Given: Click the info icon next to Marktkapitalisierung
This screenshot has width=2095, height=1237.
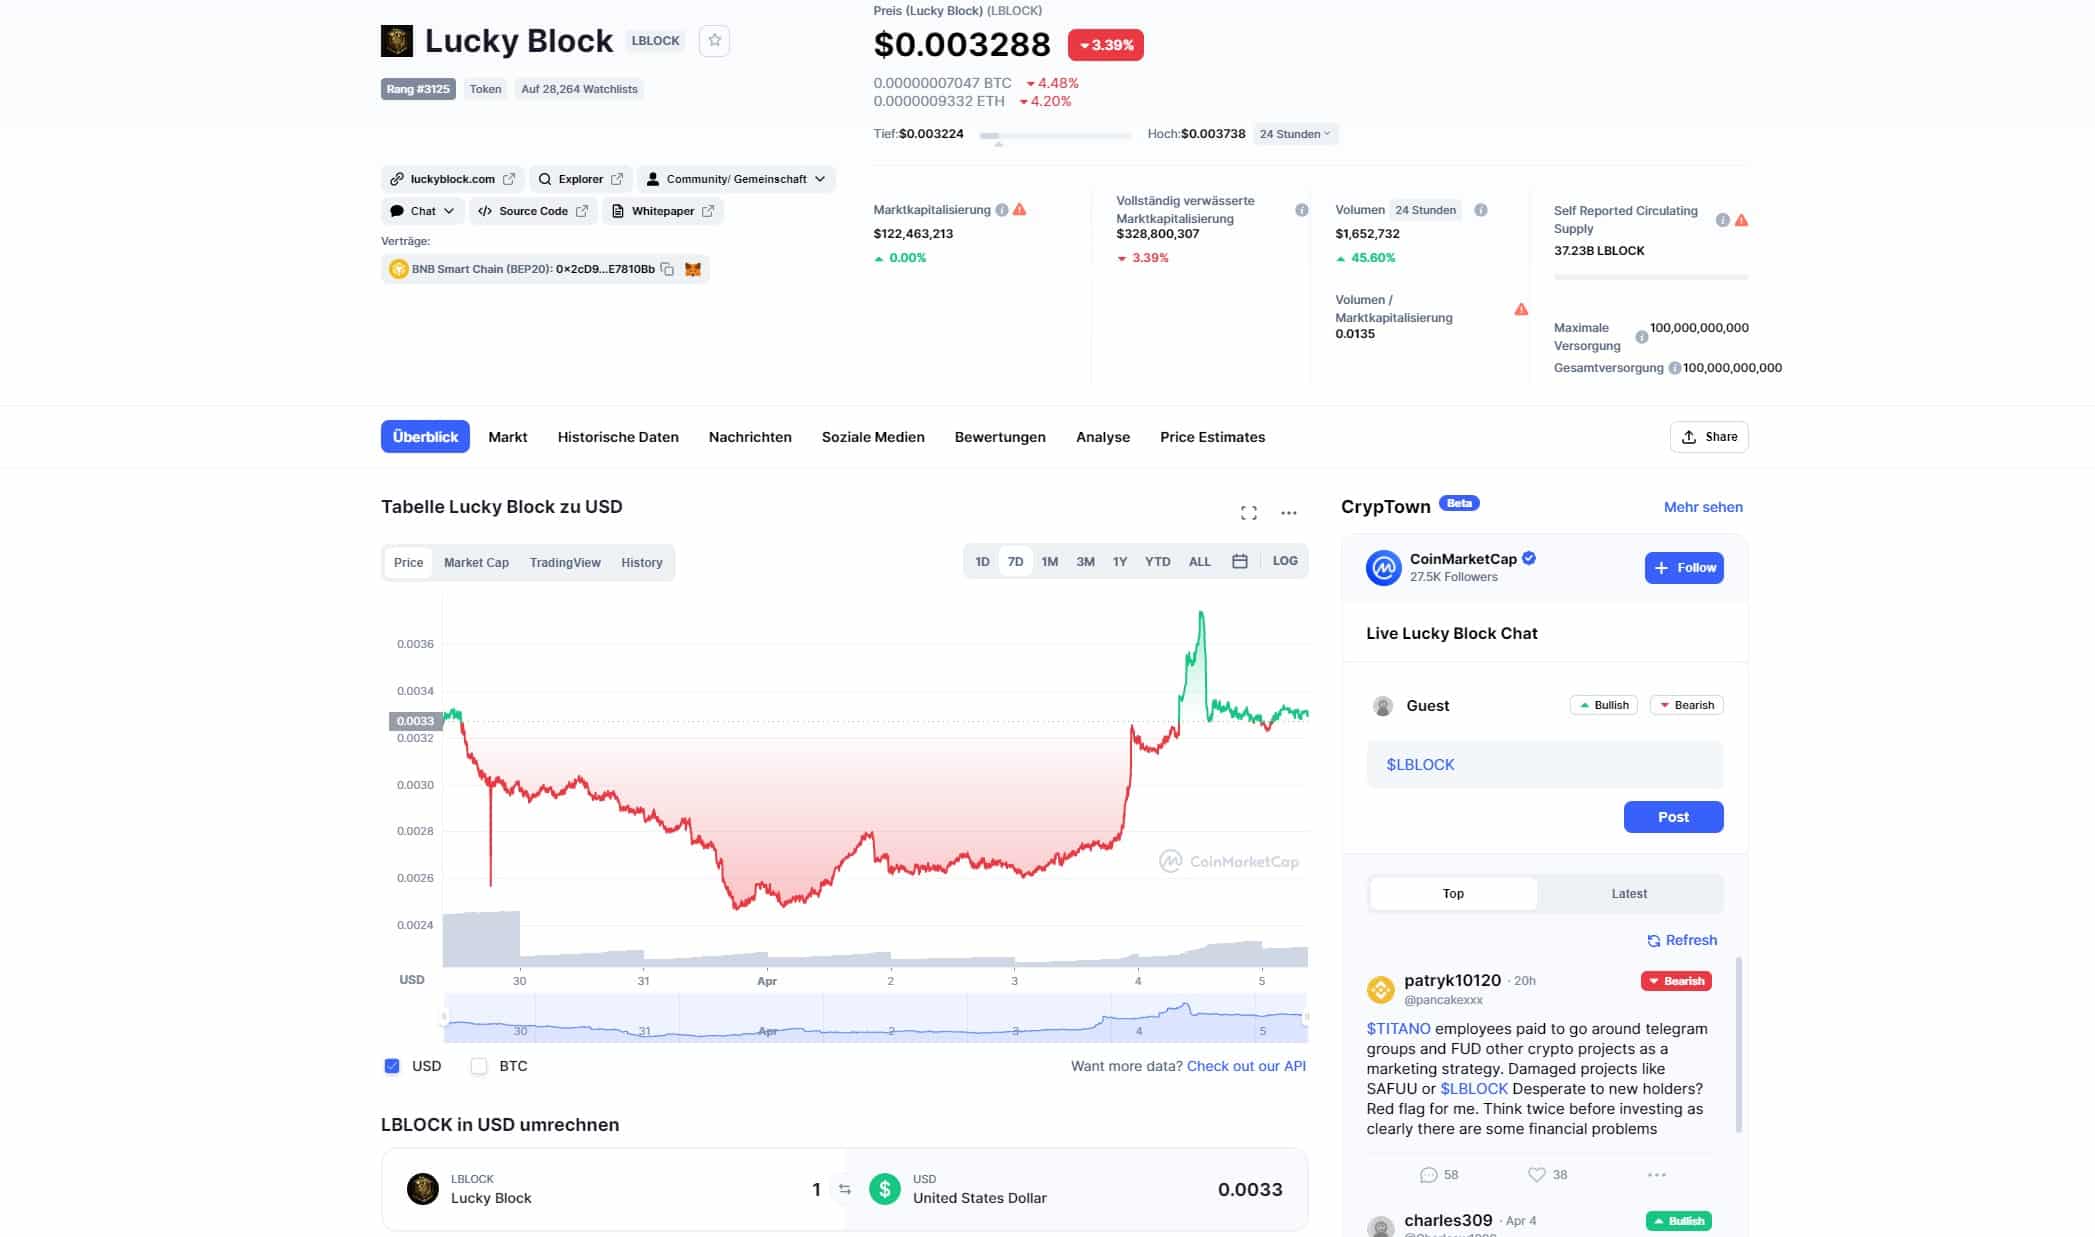Looking at the screenshot, I should click(1001, 210).
